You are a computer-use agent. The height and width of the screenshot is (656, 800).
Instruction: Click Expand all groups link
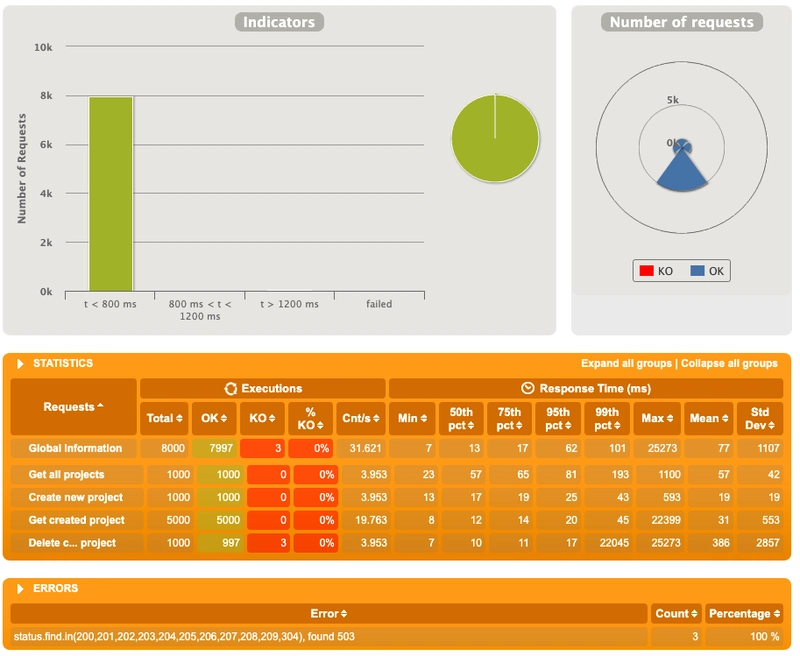tap(626, 364)
